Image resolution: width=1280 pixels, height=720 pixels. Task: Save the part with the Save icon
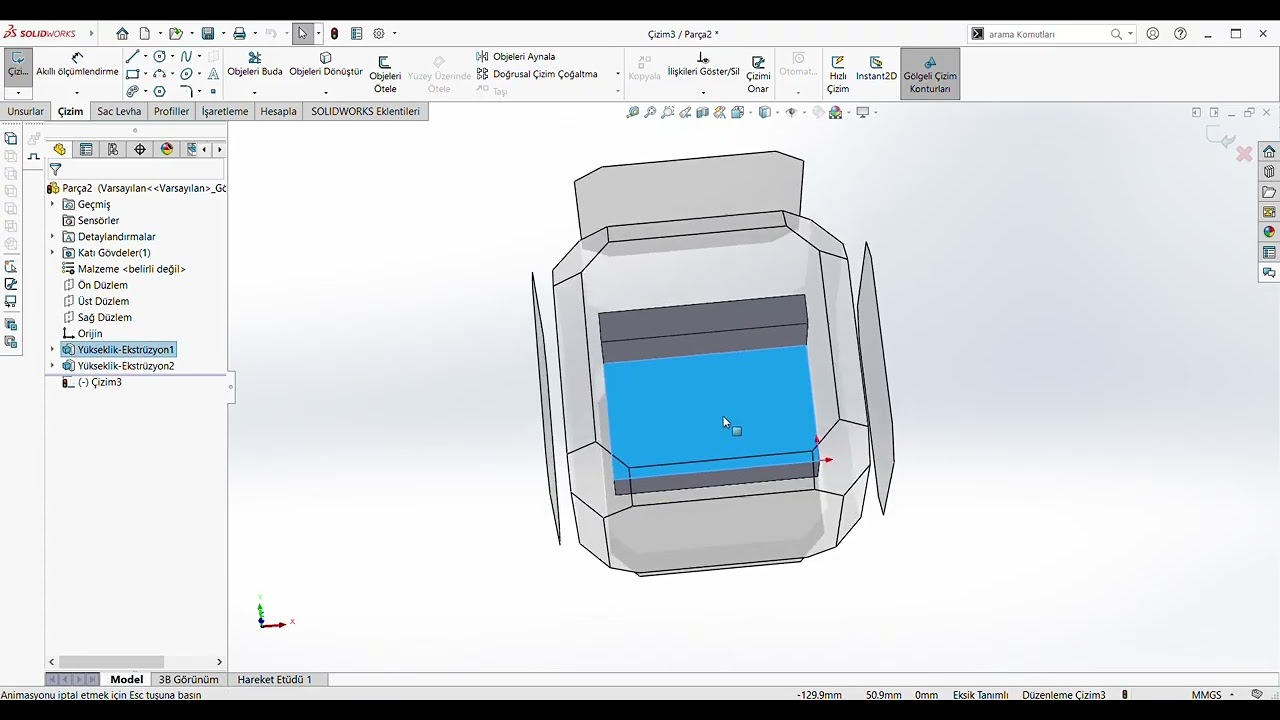tap(208, 34)
